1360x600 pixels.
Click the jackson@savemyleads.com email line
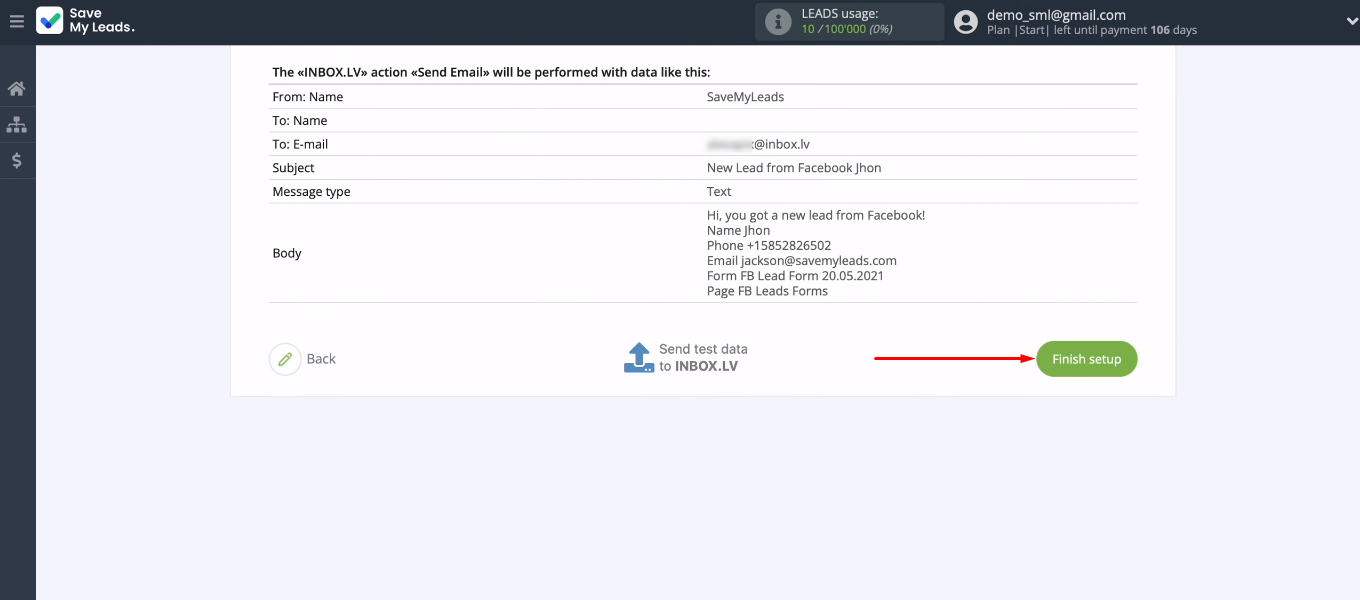tap(801, 260)
